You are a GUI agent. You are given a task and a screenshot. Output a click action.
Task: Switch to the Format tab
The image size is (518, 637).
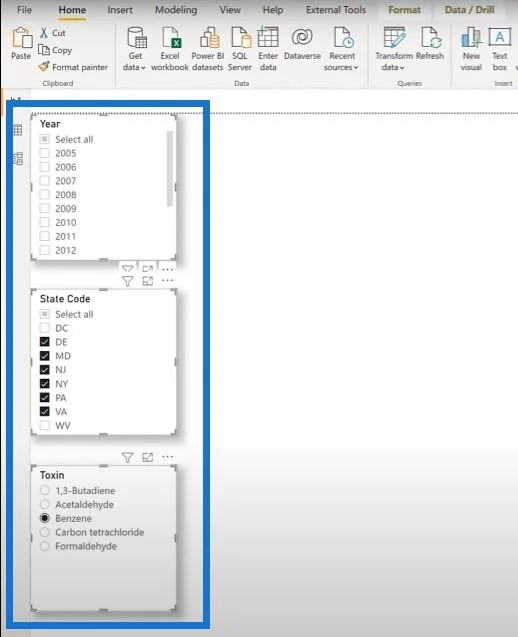pos(404,10)
